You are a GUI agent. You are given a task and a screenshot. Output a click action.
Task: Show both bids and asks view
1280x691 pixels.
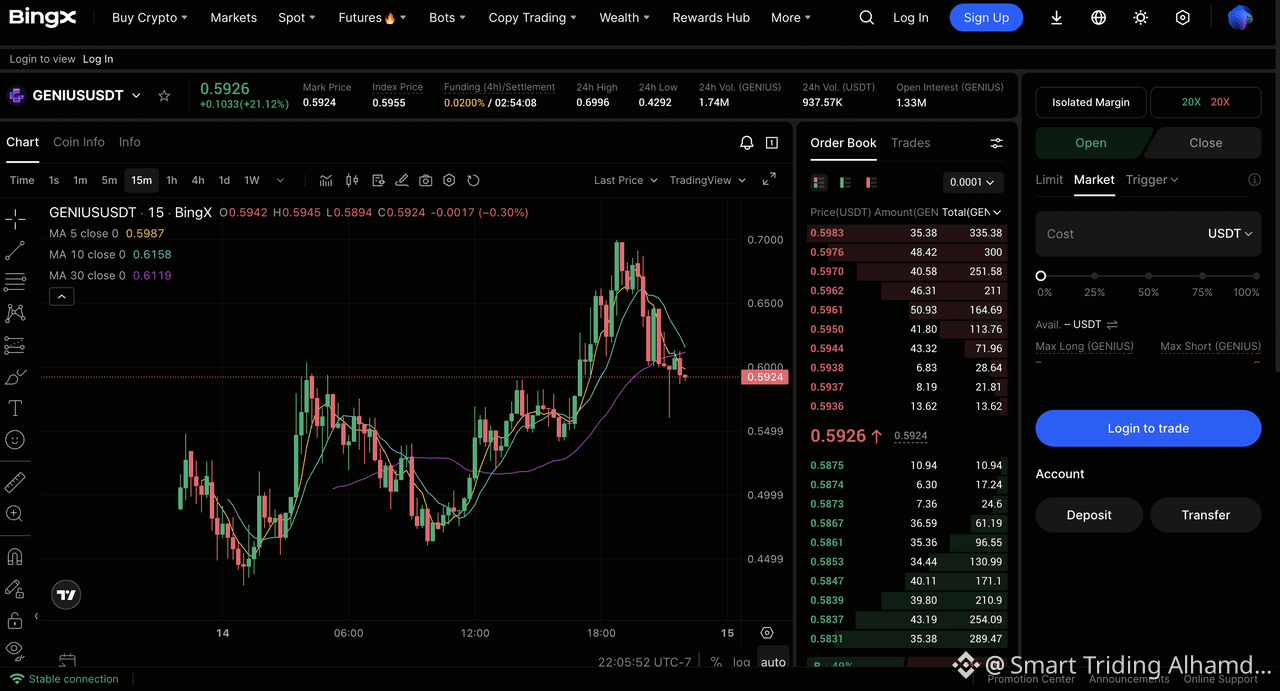click(819, 182)
